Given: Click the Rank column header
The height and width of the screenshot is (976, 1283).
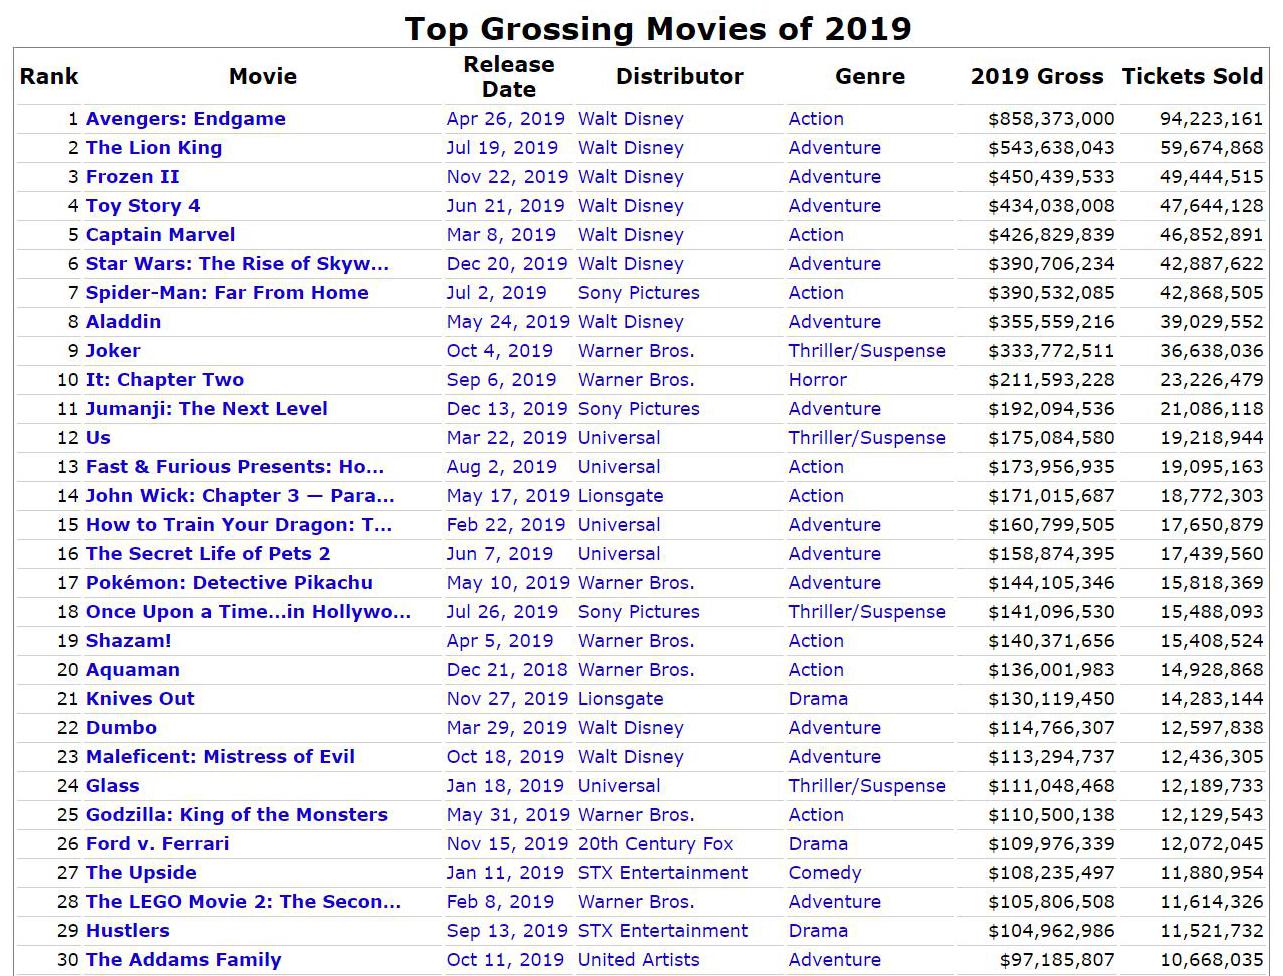Looking at the screenshot, I should coord(49,76).
